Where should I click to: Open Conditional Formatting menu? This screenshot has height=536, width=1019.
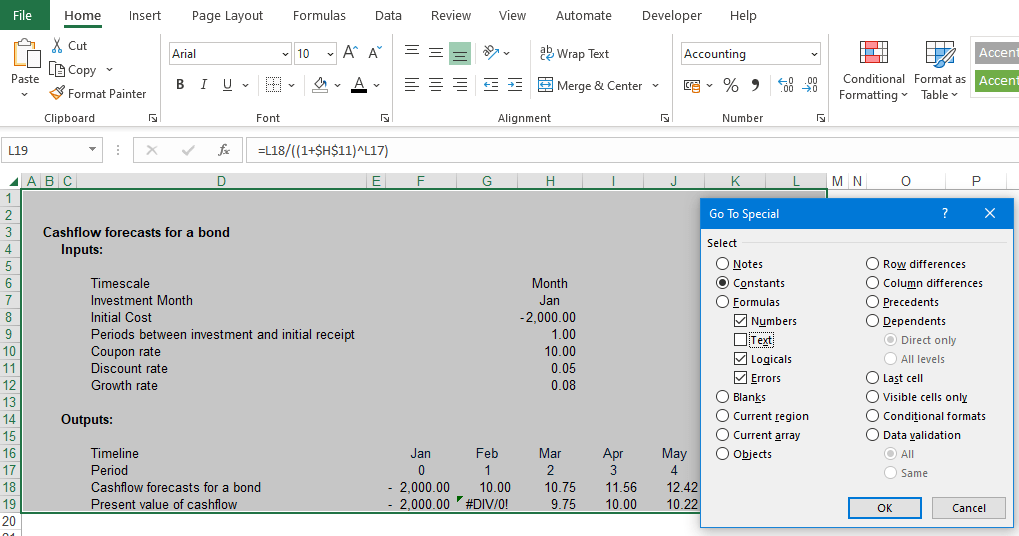pos(873,70)
